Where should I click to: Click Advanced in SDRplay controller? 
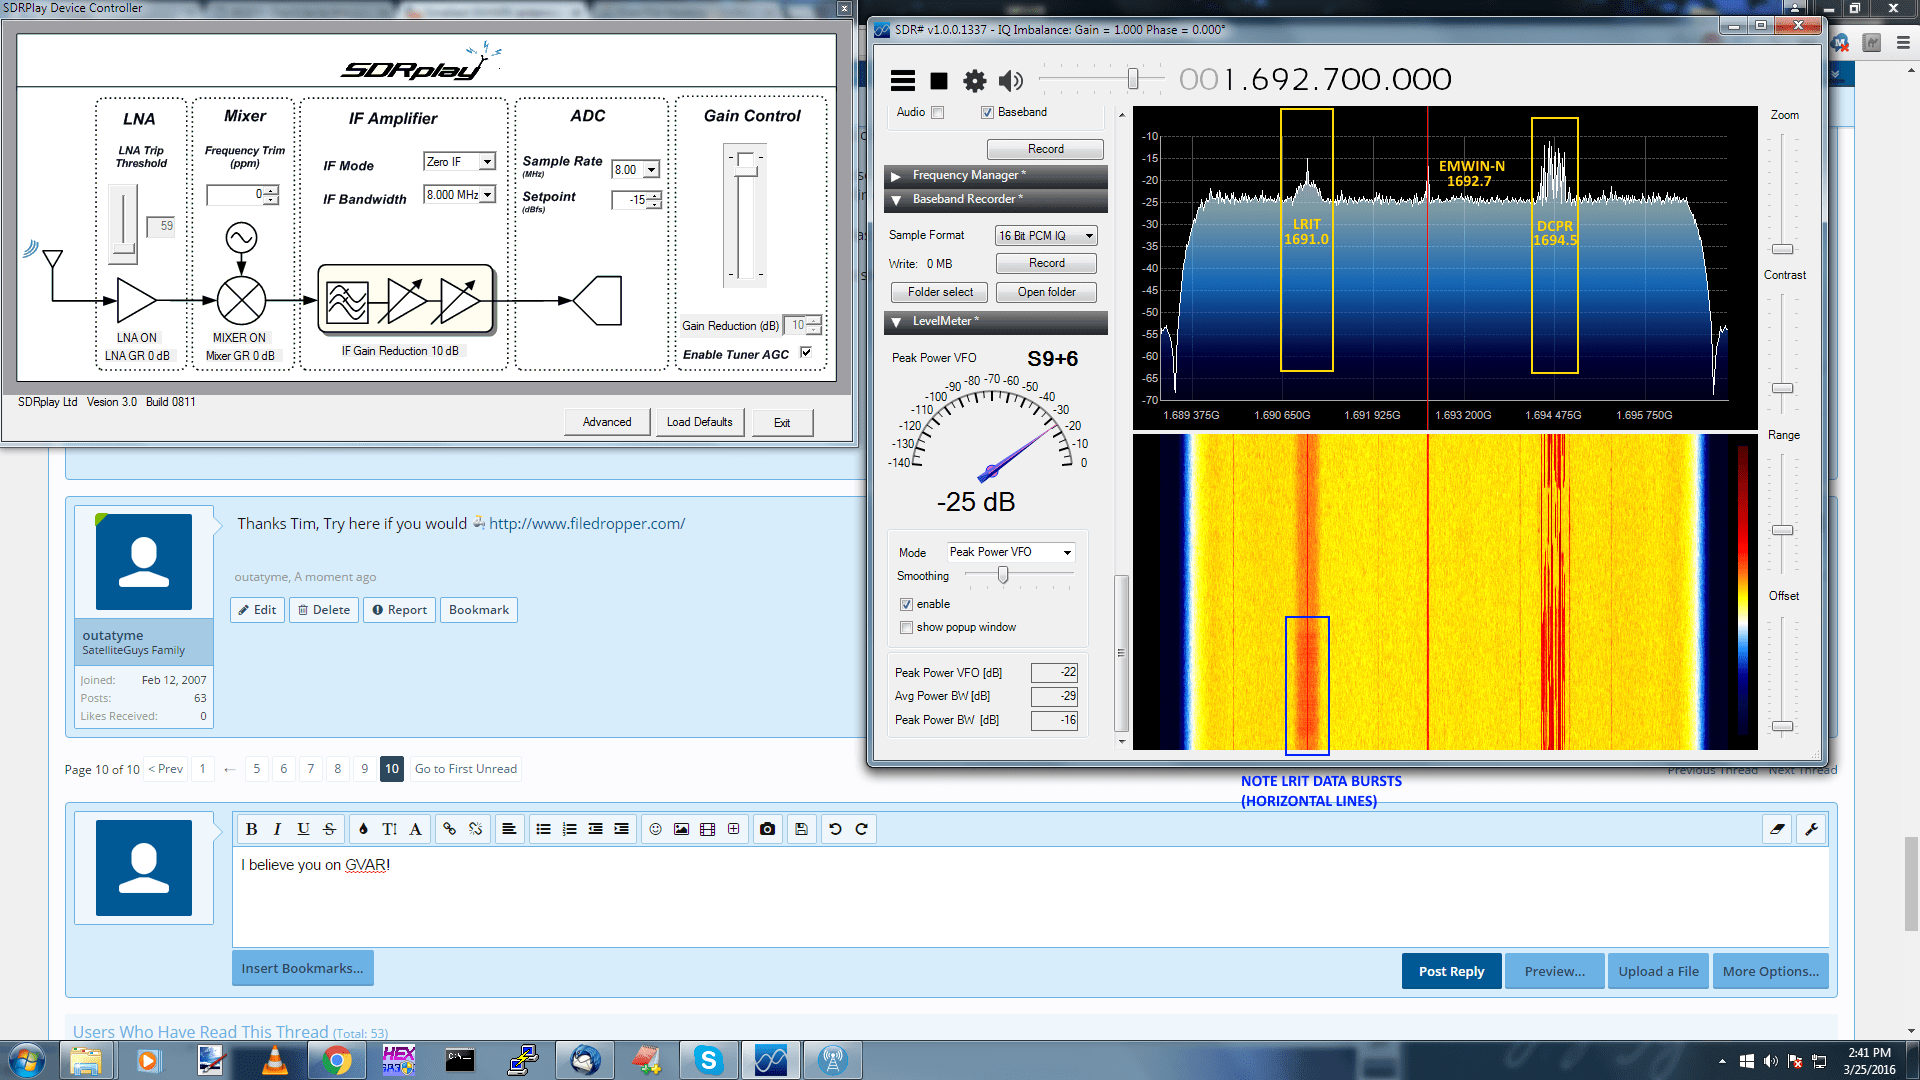point(607,422)
